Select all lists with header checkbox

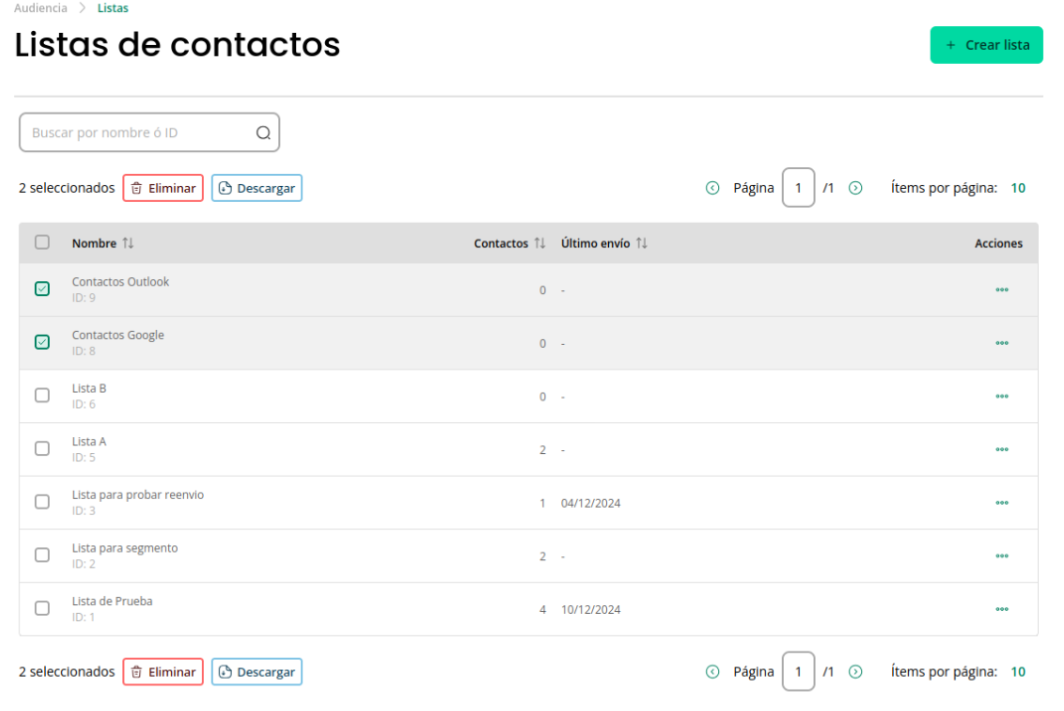pyautogui.click(x=42, y=242)
